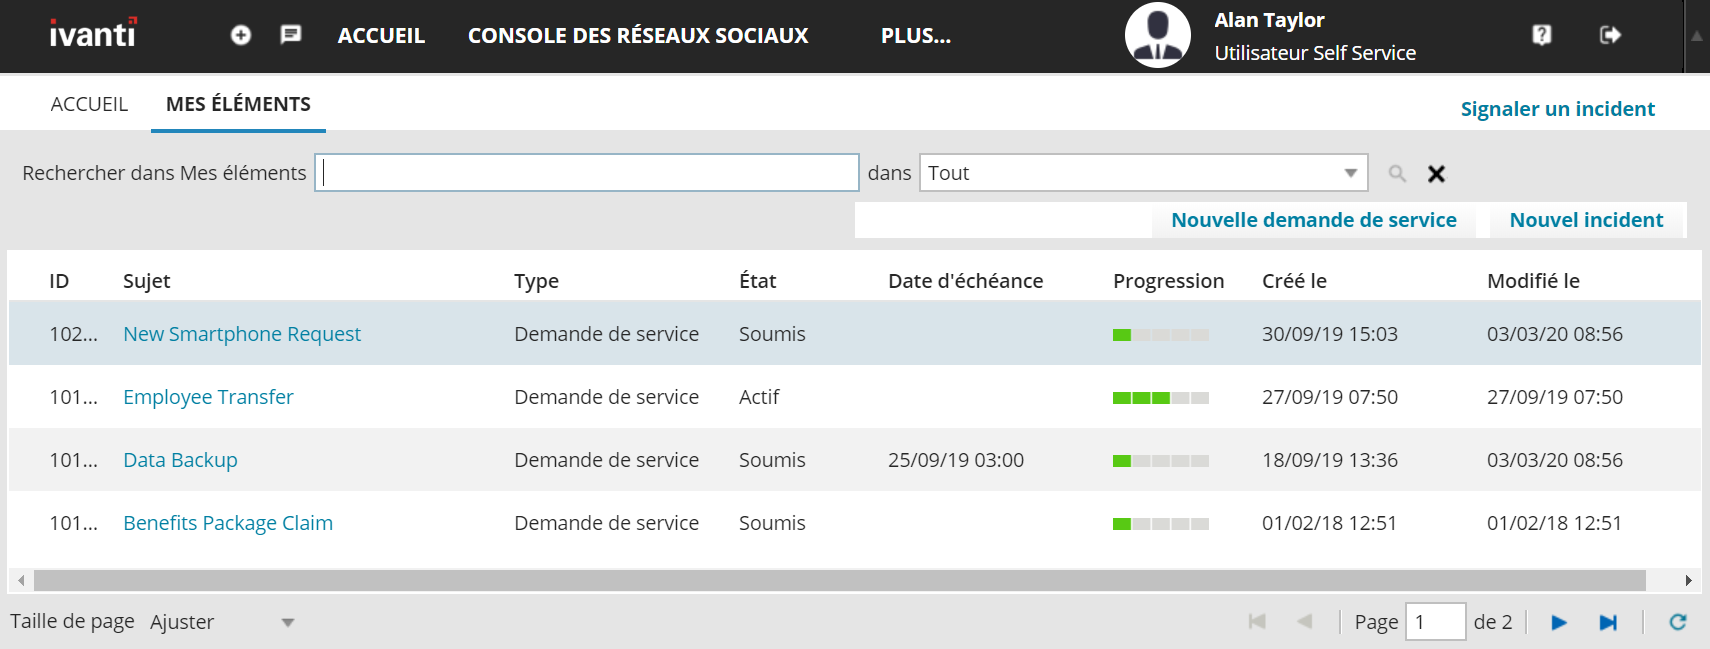Open the 'Ajuster' page size dropdown
Image resolution: width=1710 pixels, height=649 pixels.
(288, 622)
